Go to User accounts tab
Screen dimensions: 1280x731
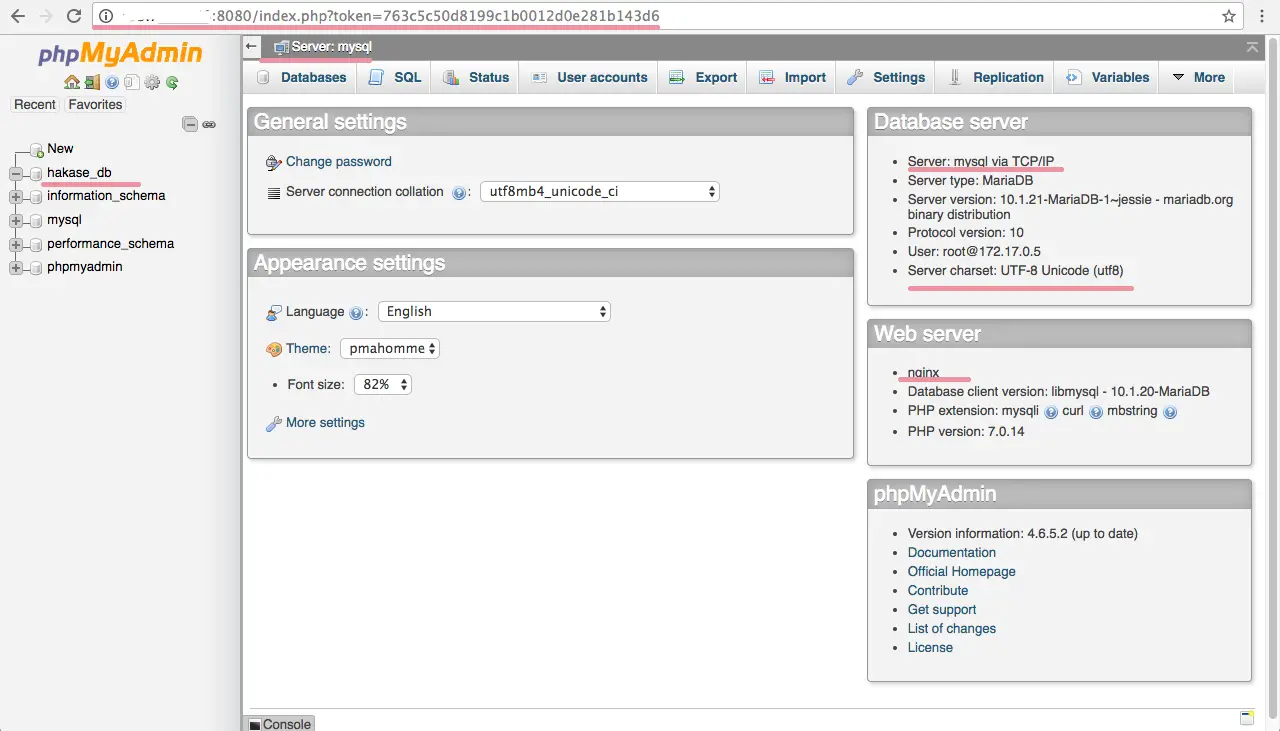click(x=588, y=77)
